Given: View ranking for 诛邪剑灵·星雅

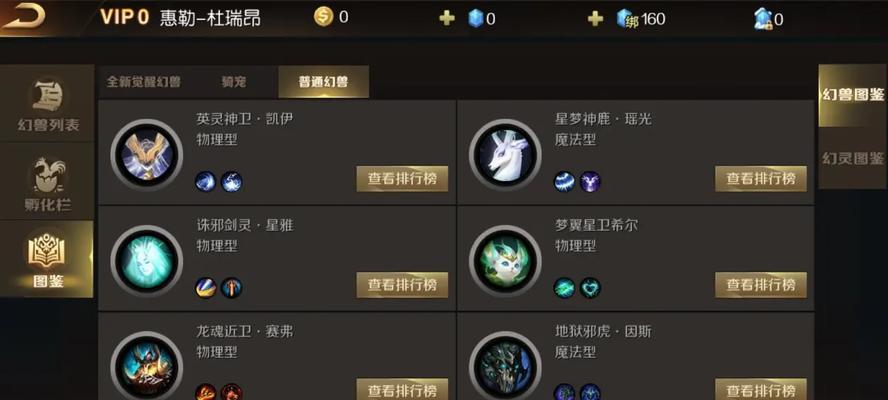Looking at the screenshot, I should coord(402,284).
